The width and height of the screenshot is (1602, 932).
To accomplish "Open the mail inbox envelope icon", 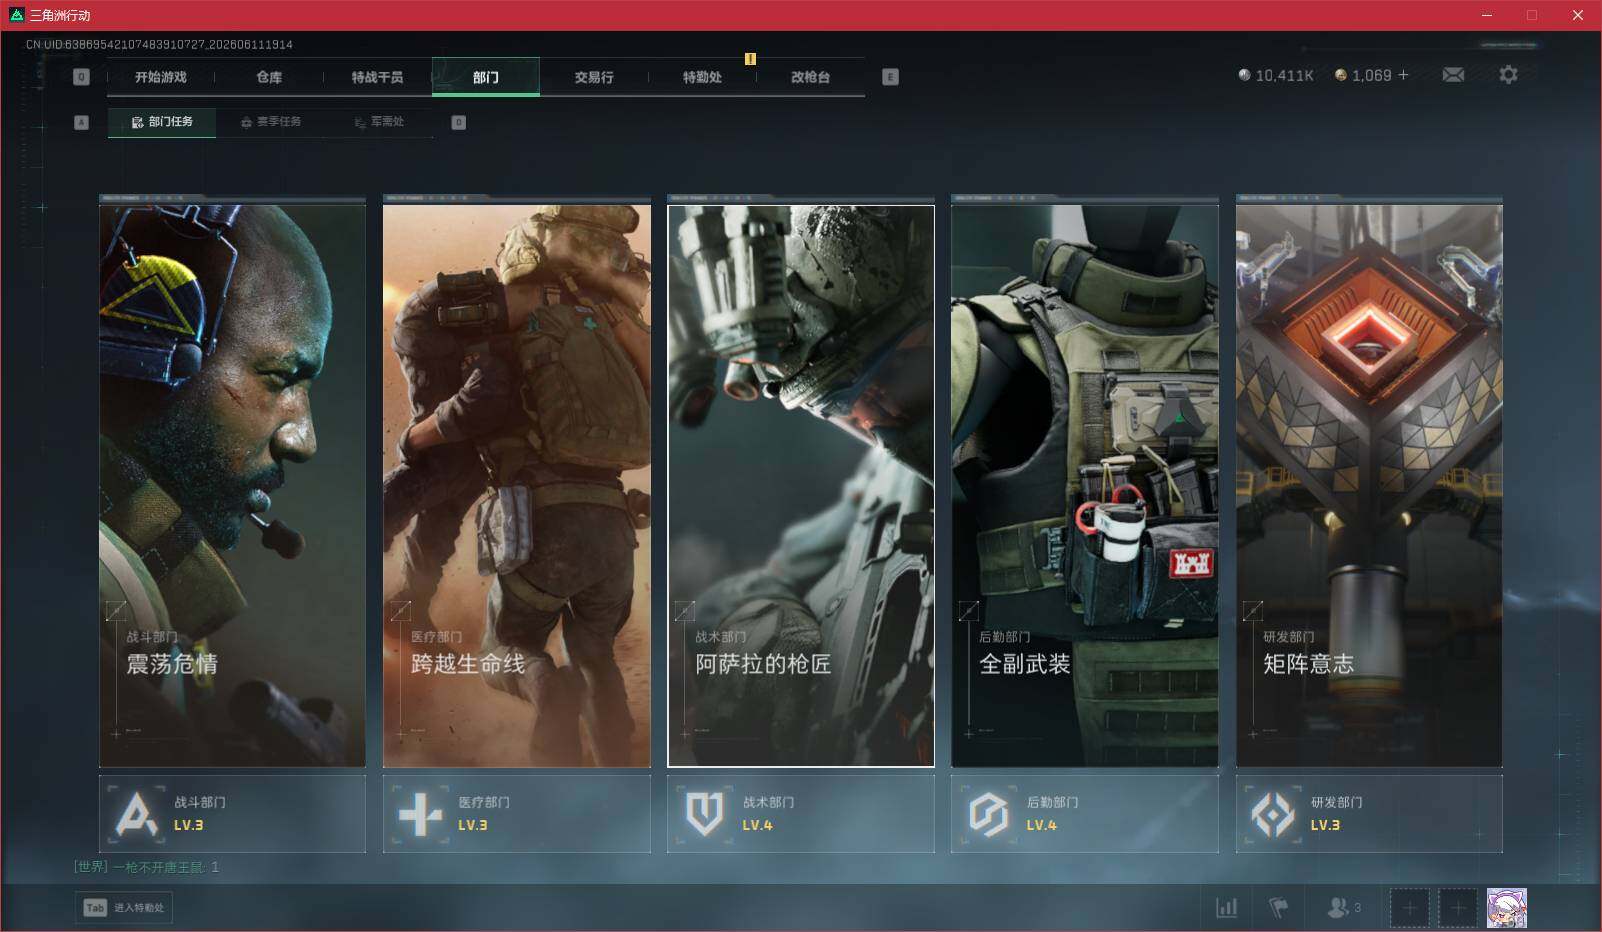I will pos(1453,75).
